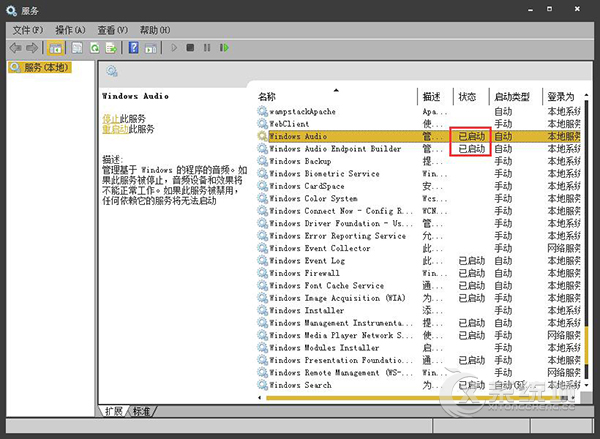Select Windows Event Collector row
This screenshot has height=439, width=600.
click(419, 248)
